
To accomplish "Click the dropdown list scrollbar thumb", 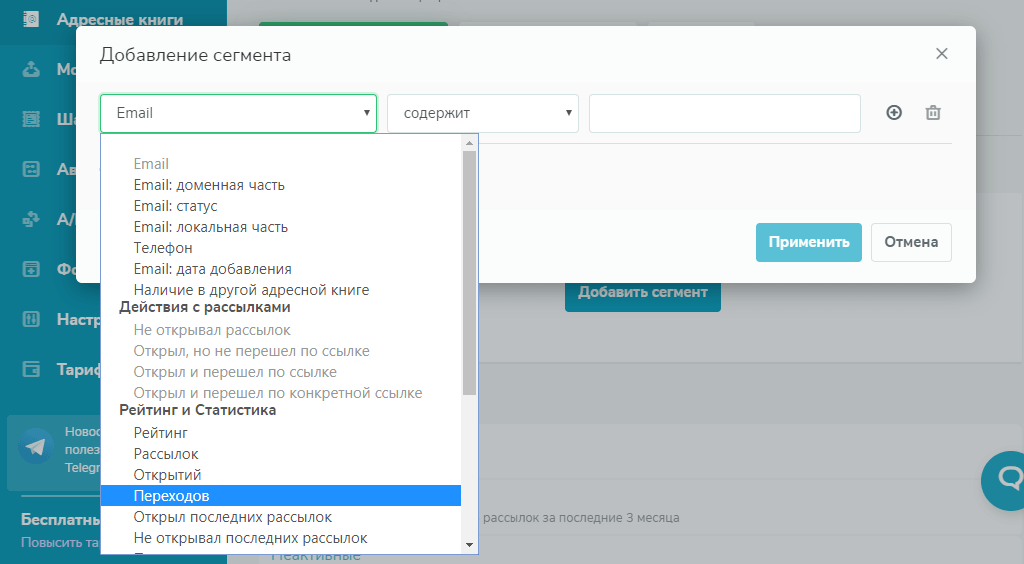I will (x=469, y=273).
